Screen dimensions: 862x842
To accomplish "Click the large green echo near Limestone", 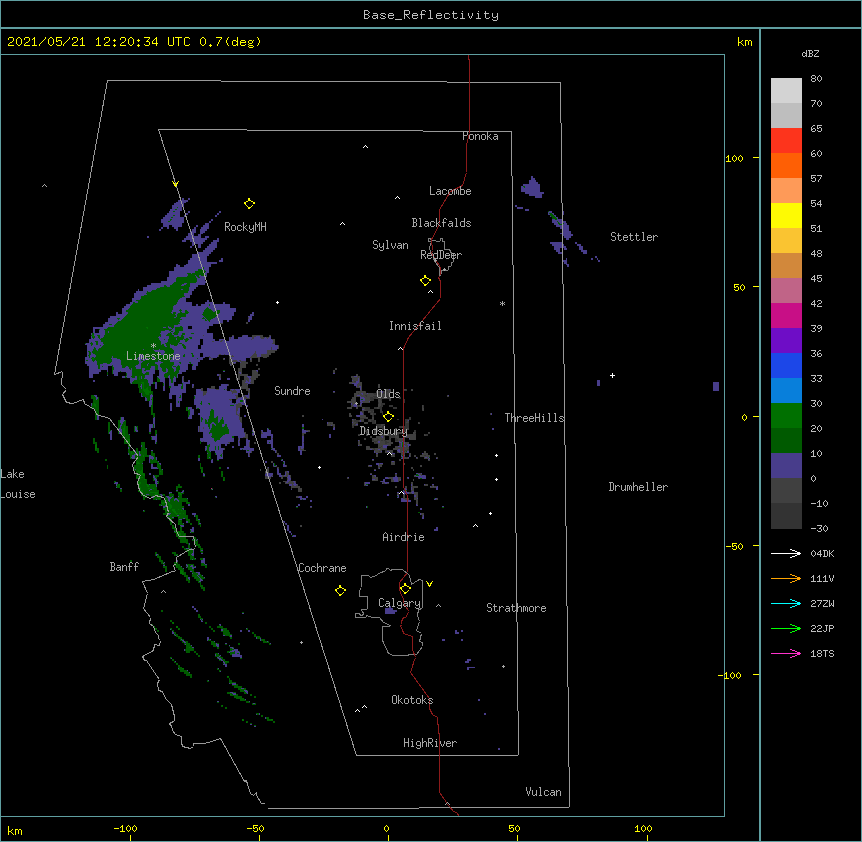I will [146, 324].
